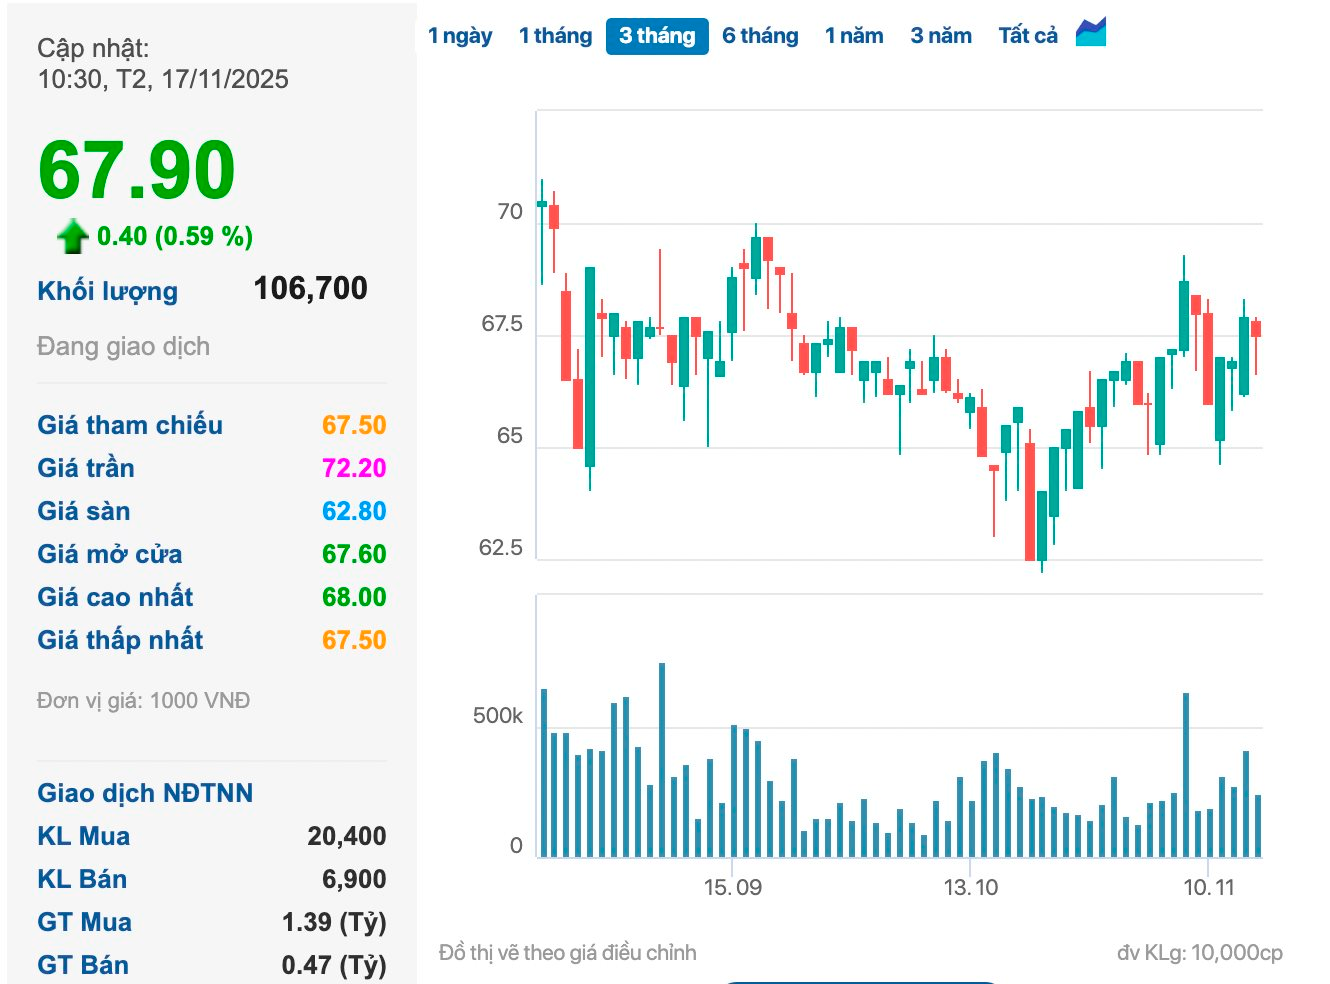The image size is (1330, 984).
Task: Switch to the 1 ngày timeframe
Action: click(x=460, y=36)
